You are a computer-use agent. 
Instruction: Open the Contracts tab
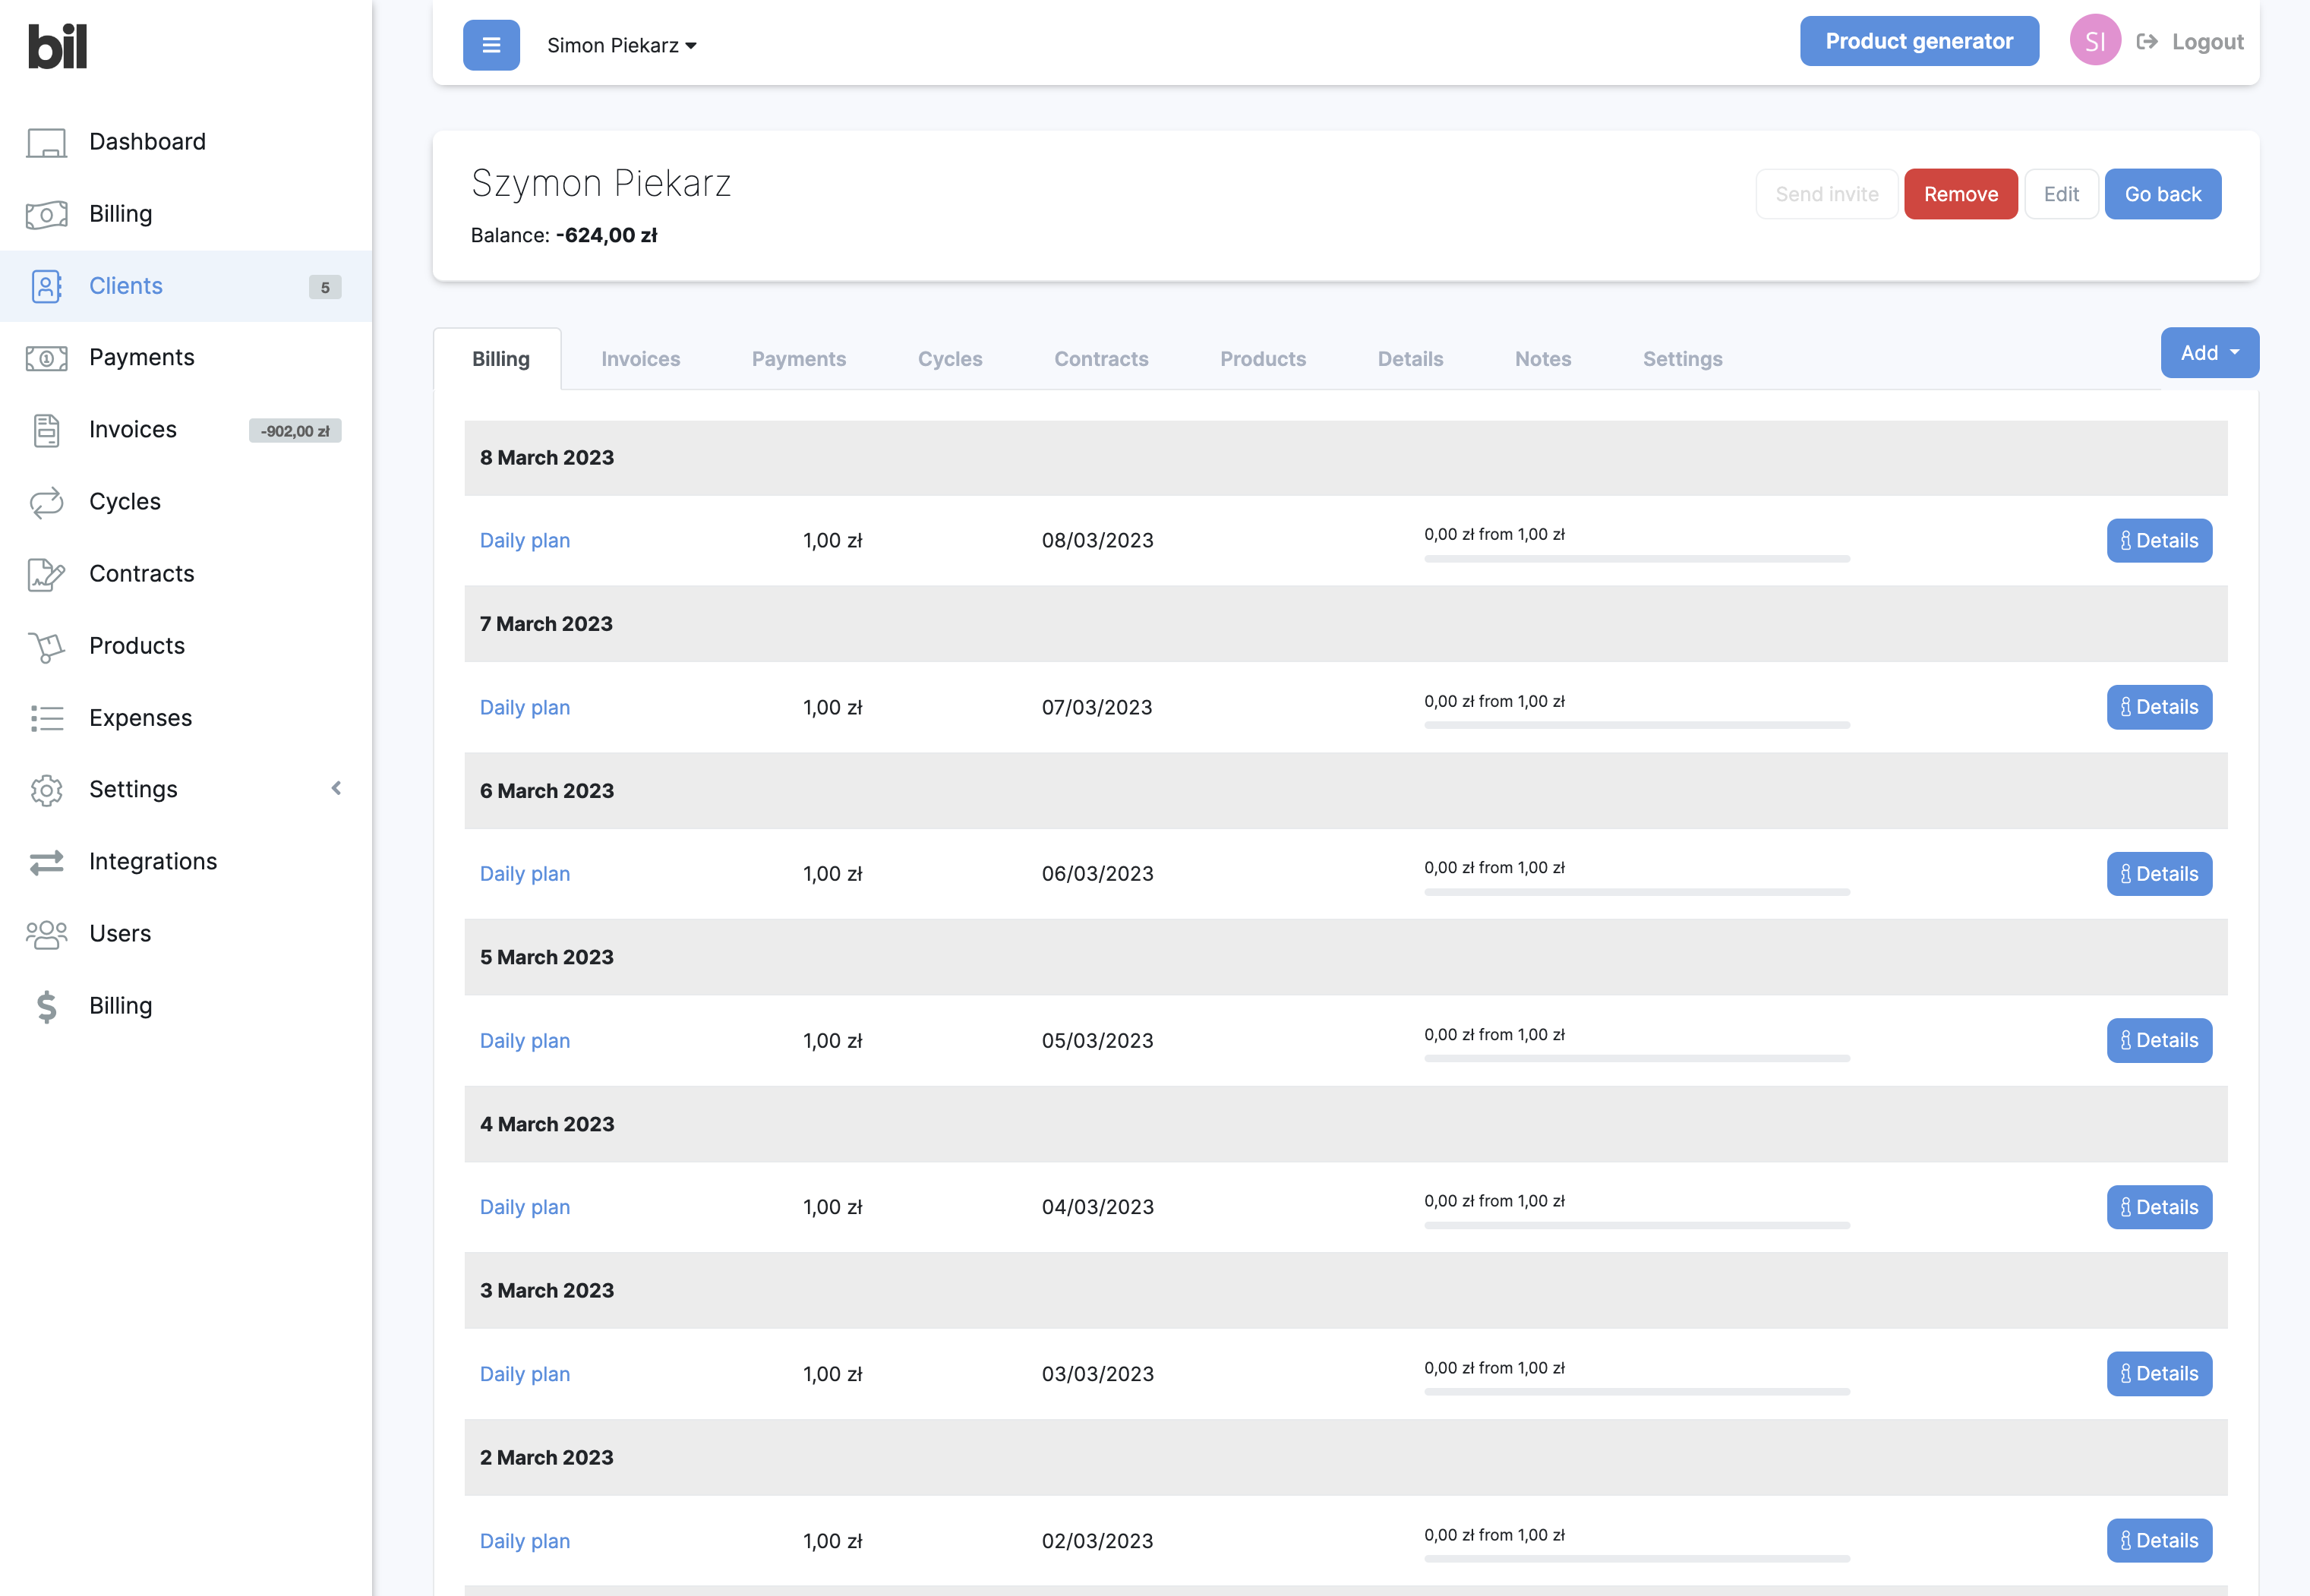(1100, 359)
